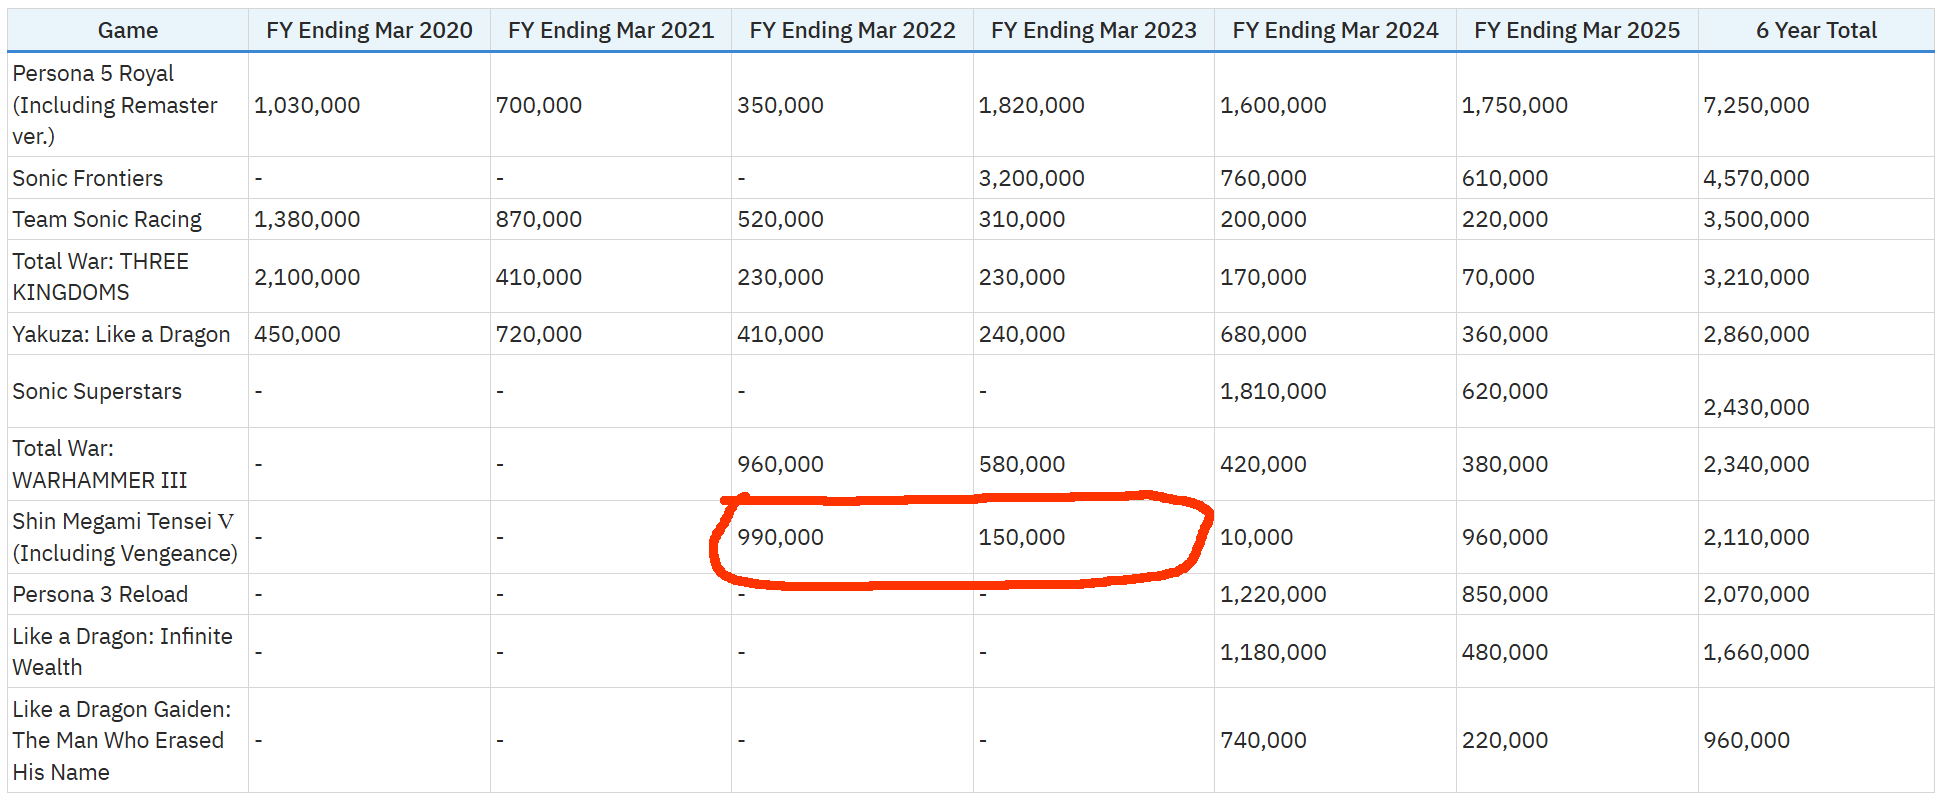Click Shin Megami Tensei V's 990,000 value
Viewport: 1942px width, 795px height.
pyautogui.click(x=780, y=537)
